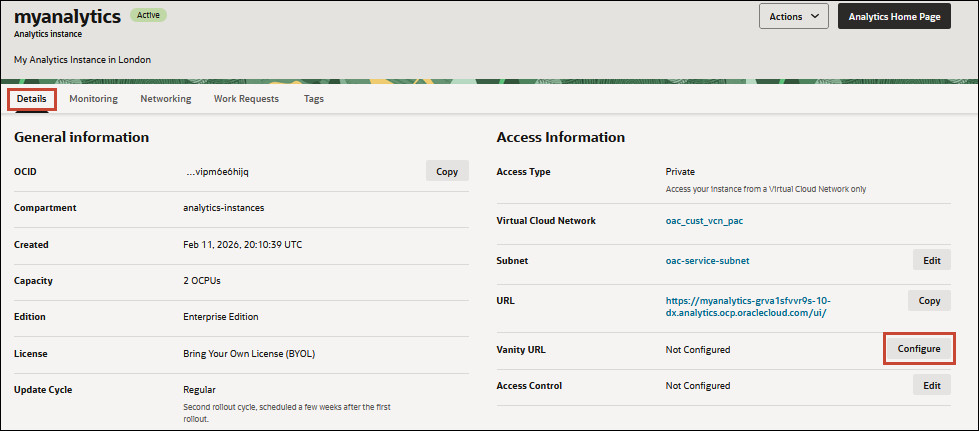Viewport: 979px width, 431px height.
Task: Open the Actions dropdown menu
Action: click(x=794, y=16)
